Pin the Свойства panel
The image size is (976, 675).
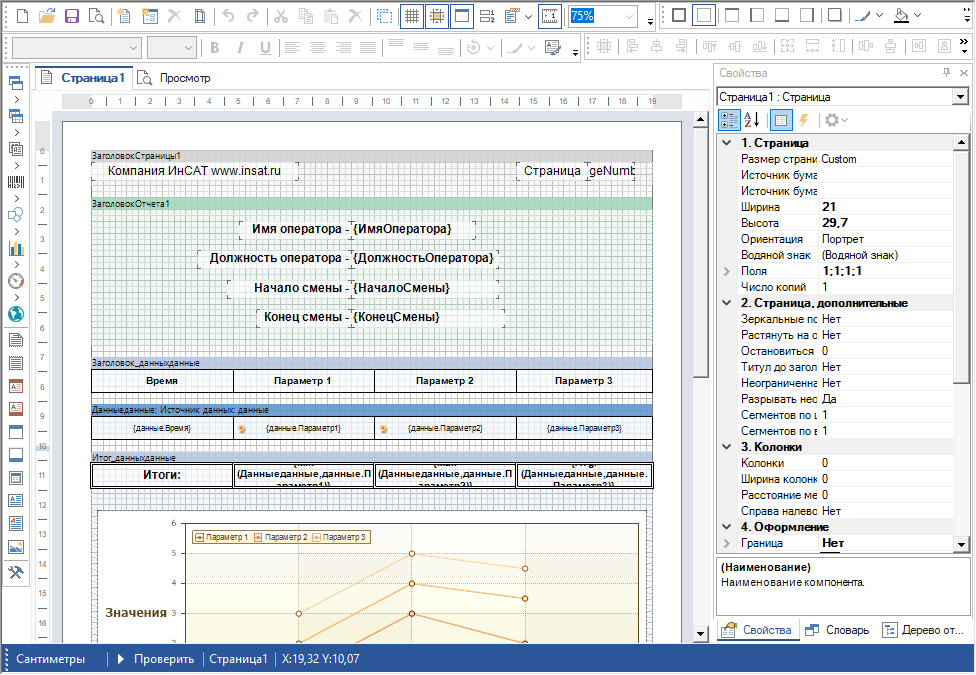946,73
